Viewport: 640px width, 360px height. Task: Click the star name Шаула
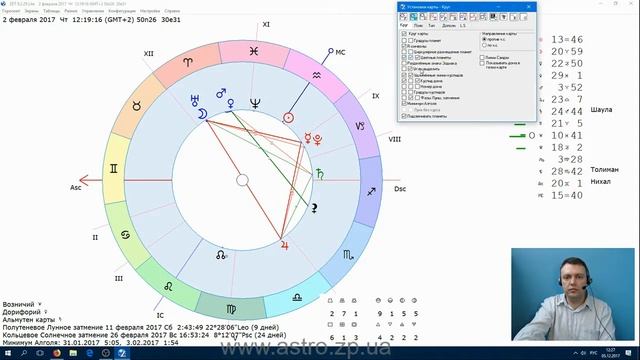(x=601, y=110)
